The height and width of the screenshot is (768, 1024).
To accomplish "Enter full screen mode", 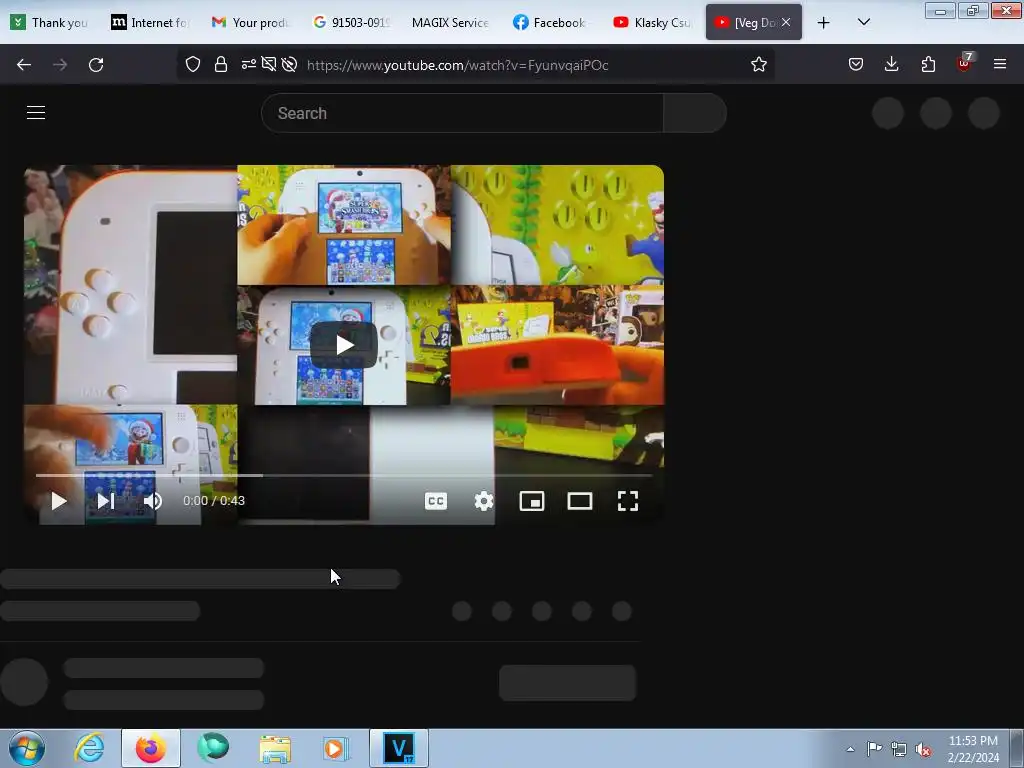I will pyautogui.click(x=628, y=501).
